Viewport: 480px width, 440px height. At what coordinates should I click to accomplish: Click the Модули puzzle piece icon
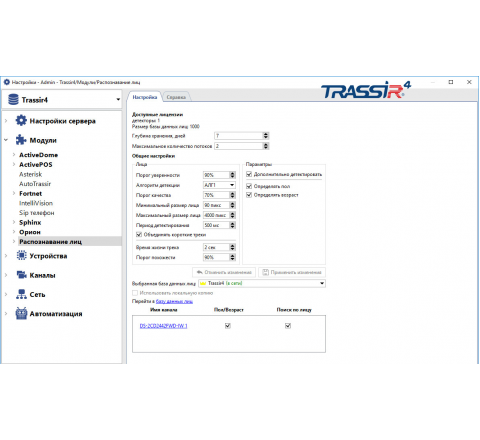pos(21,140)
